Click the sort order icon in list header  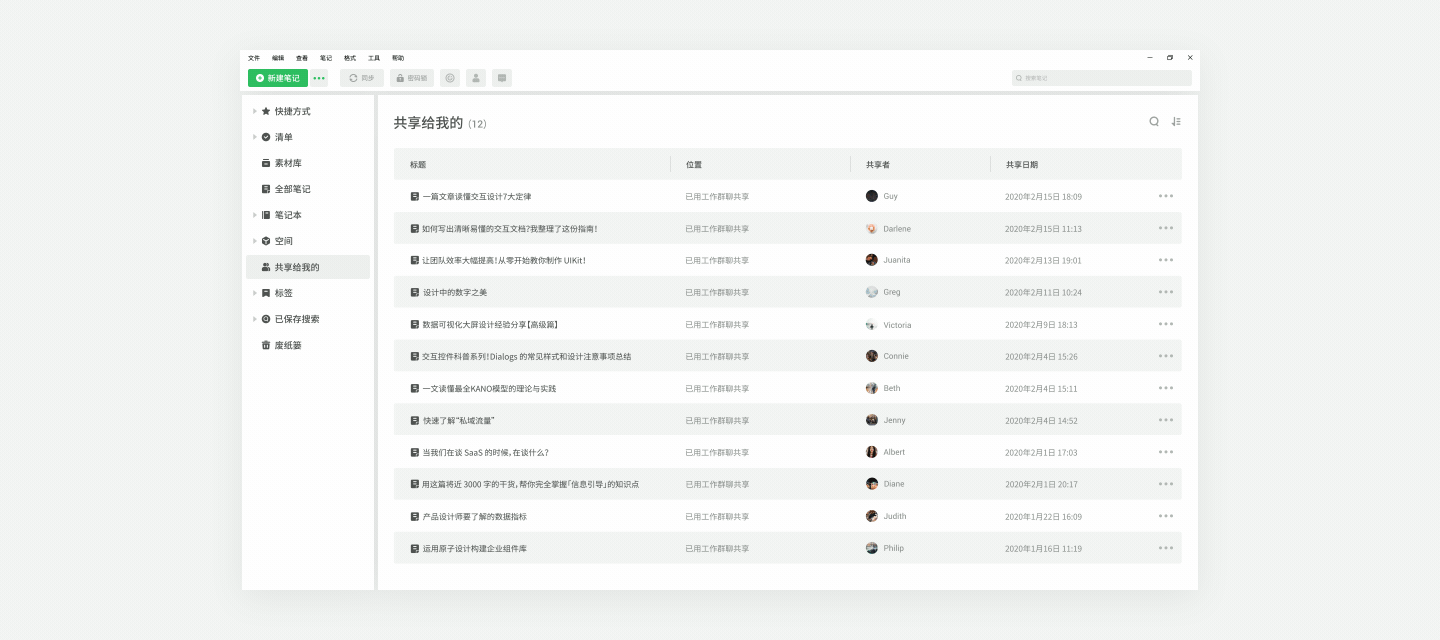[1176, 122]
